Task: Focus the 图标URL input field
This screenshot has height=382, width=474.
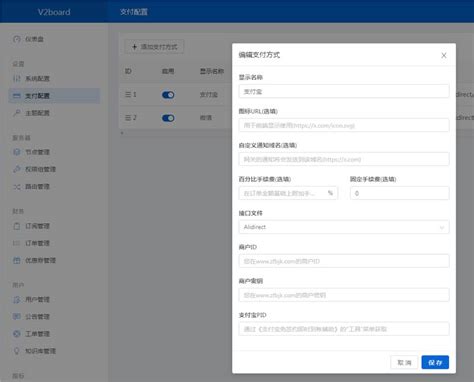Action: [344, 125]
